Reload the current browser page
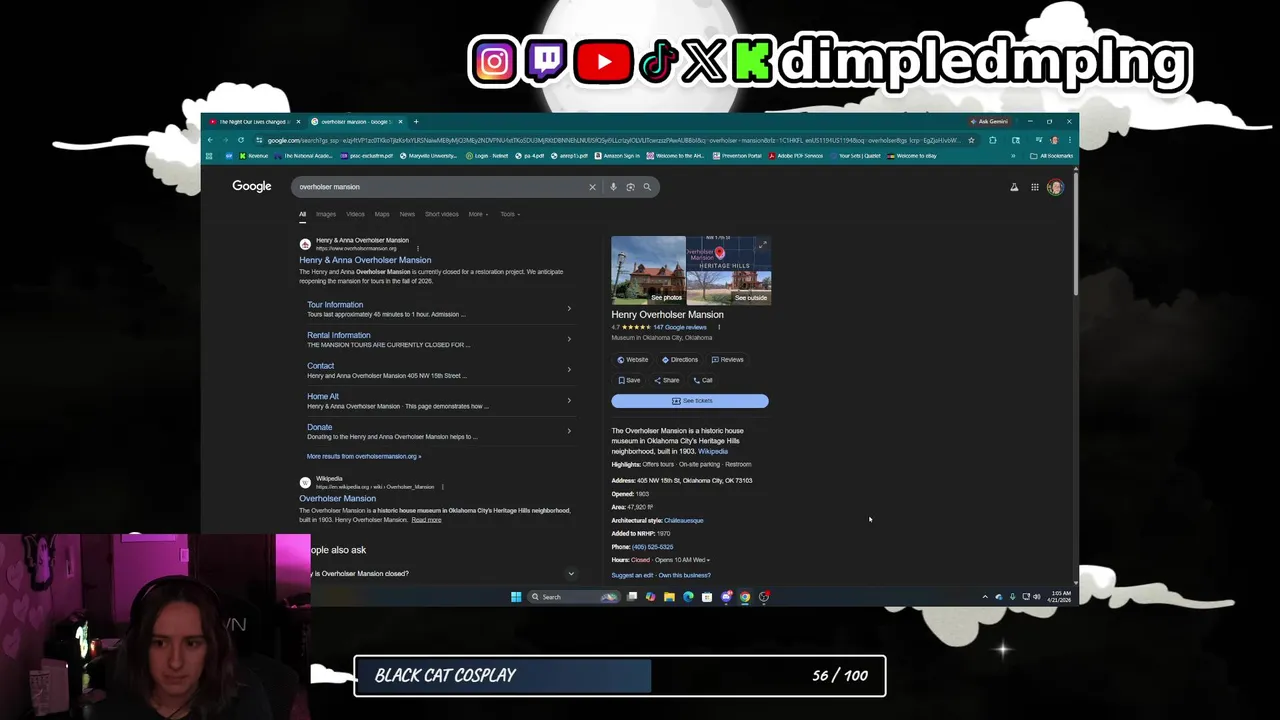Viewport: 1280px width, 720px height. (x=241, y=140)
